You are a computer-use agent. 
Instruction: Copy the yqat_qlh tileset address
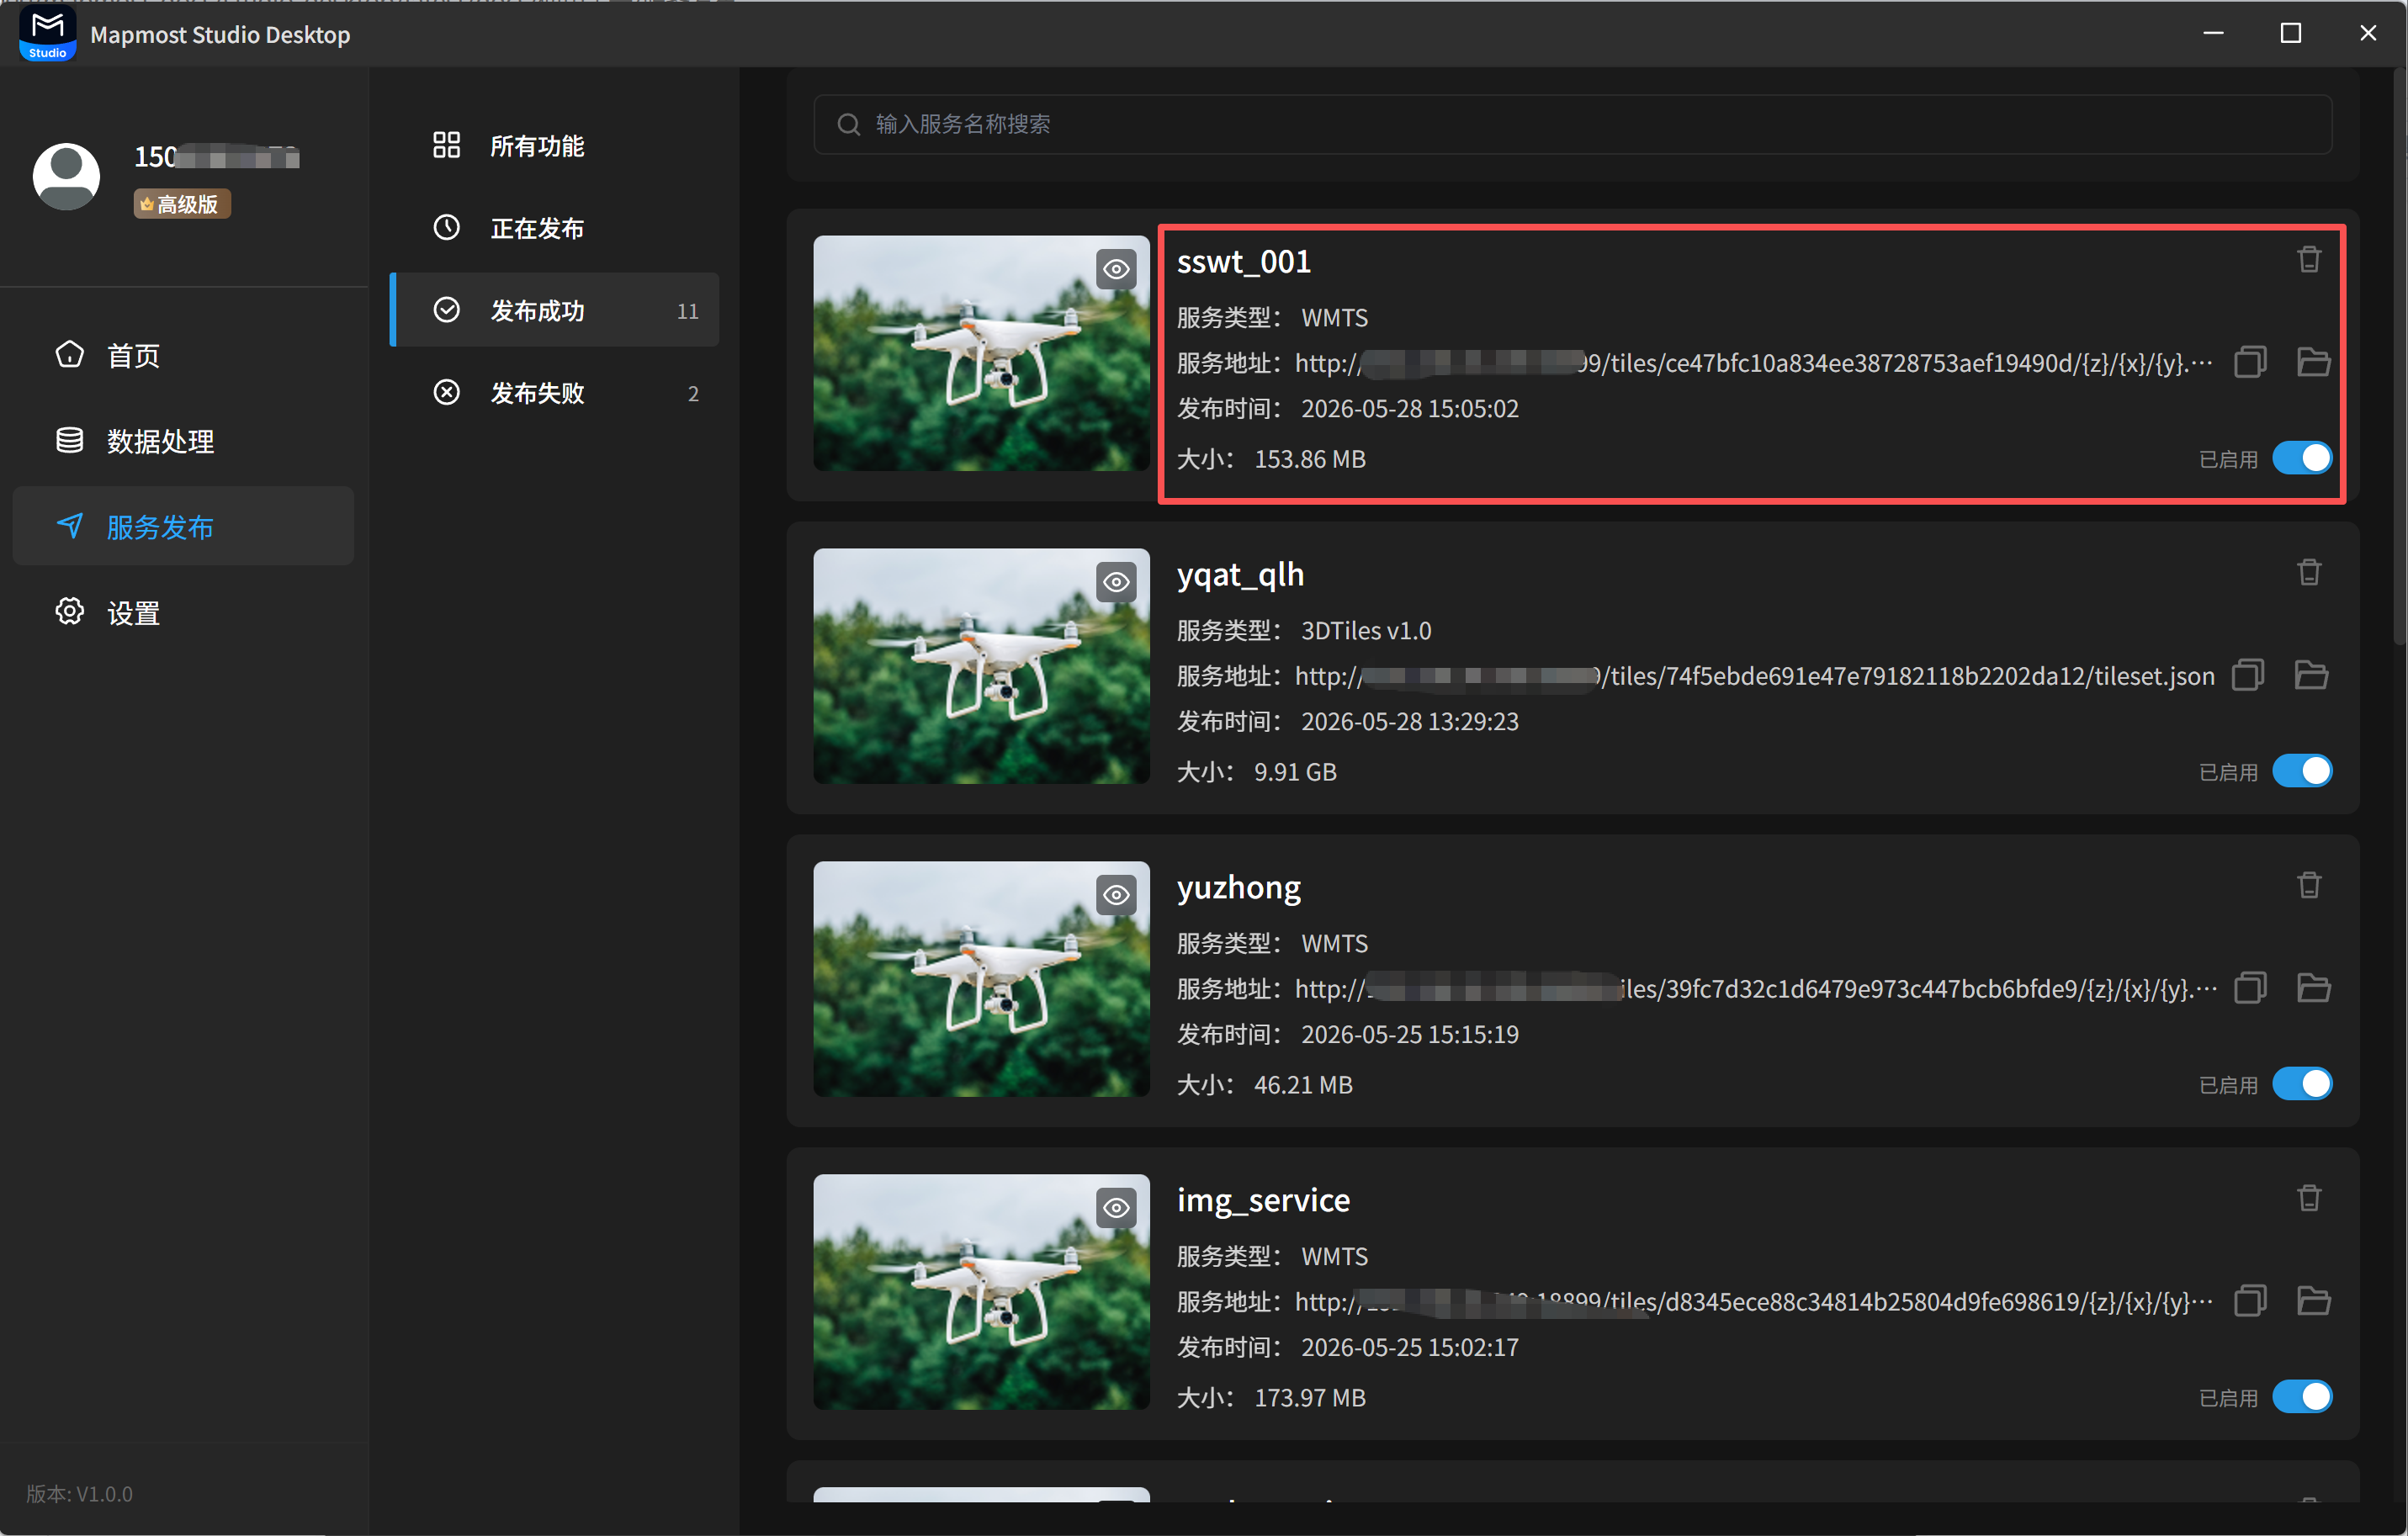coord(2248,675)
